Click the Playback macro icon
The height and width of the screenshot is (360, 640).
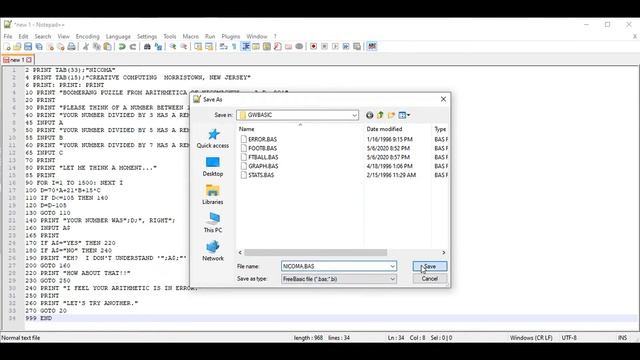click(x=335, y=47)
